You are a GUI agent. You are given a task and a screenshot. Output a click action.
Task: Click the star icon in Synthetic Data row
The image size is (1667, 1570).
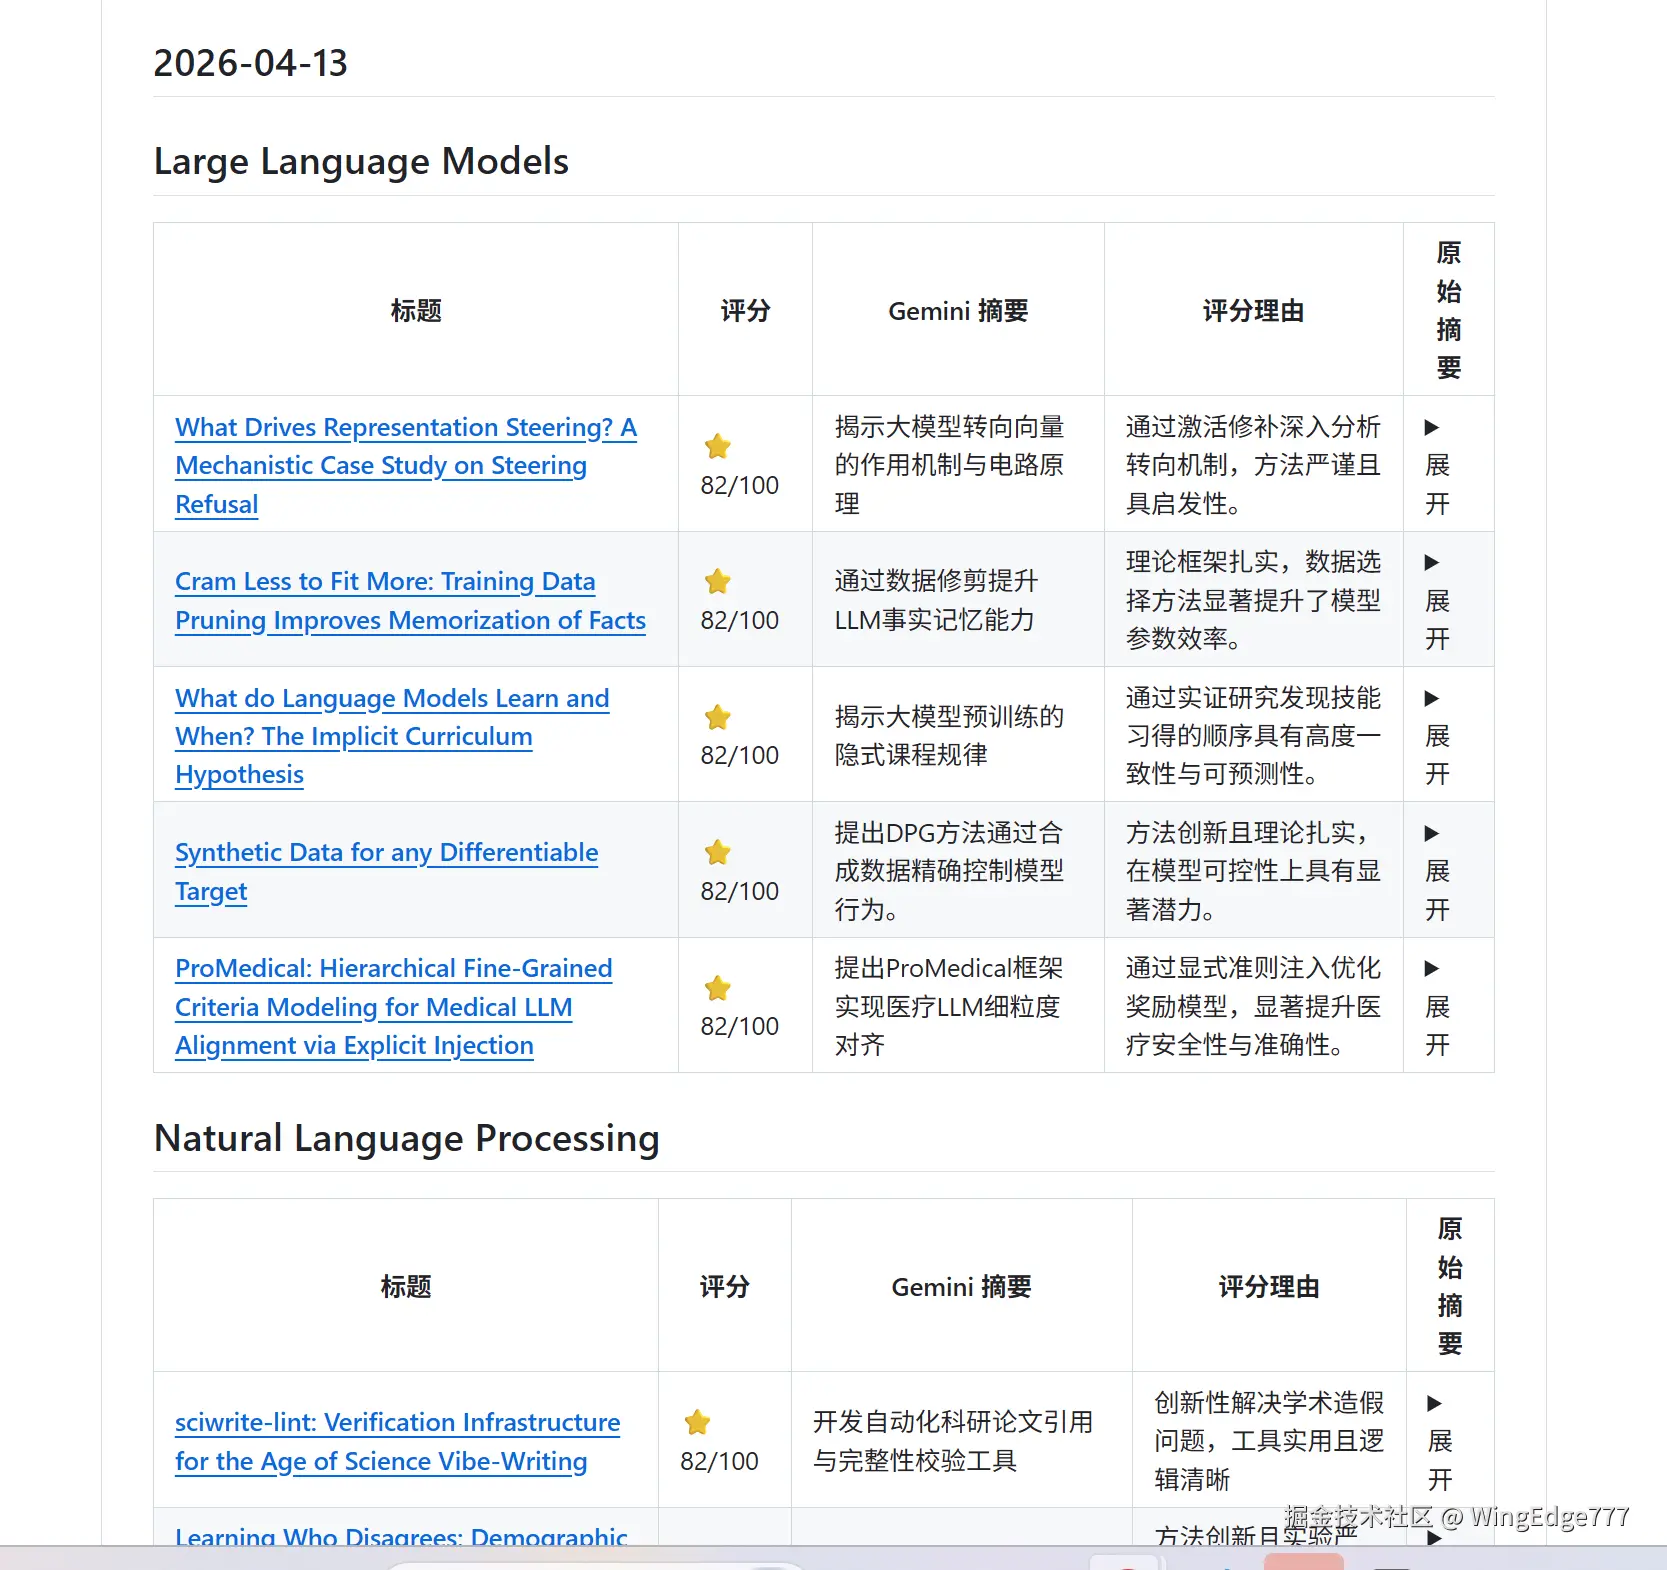click(x=718, y=852)
